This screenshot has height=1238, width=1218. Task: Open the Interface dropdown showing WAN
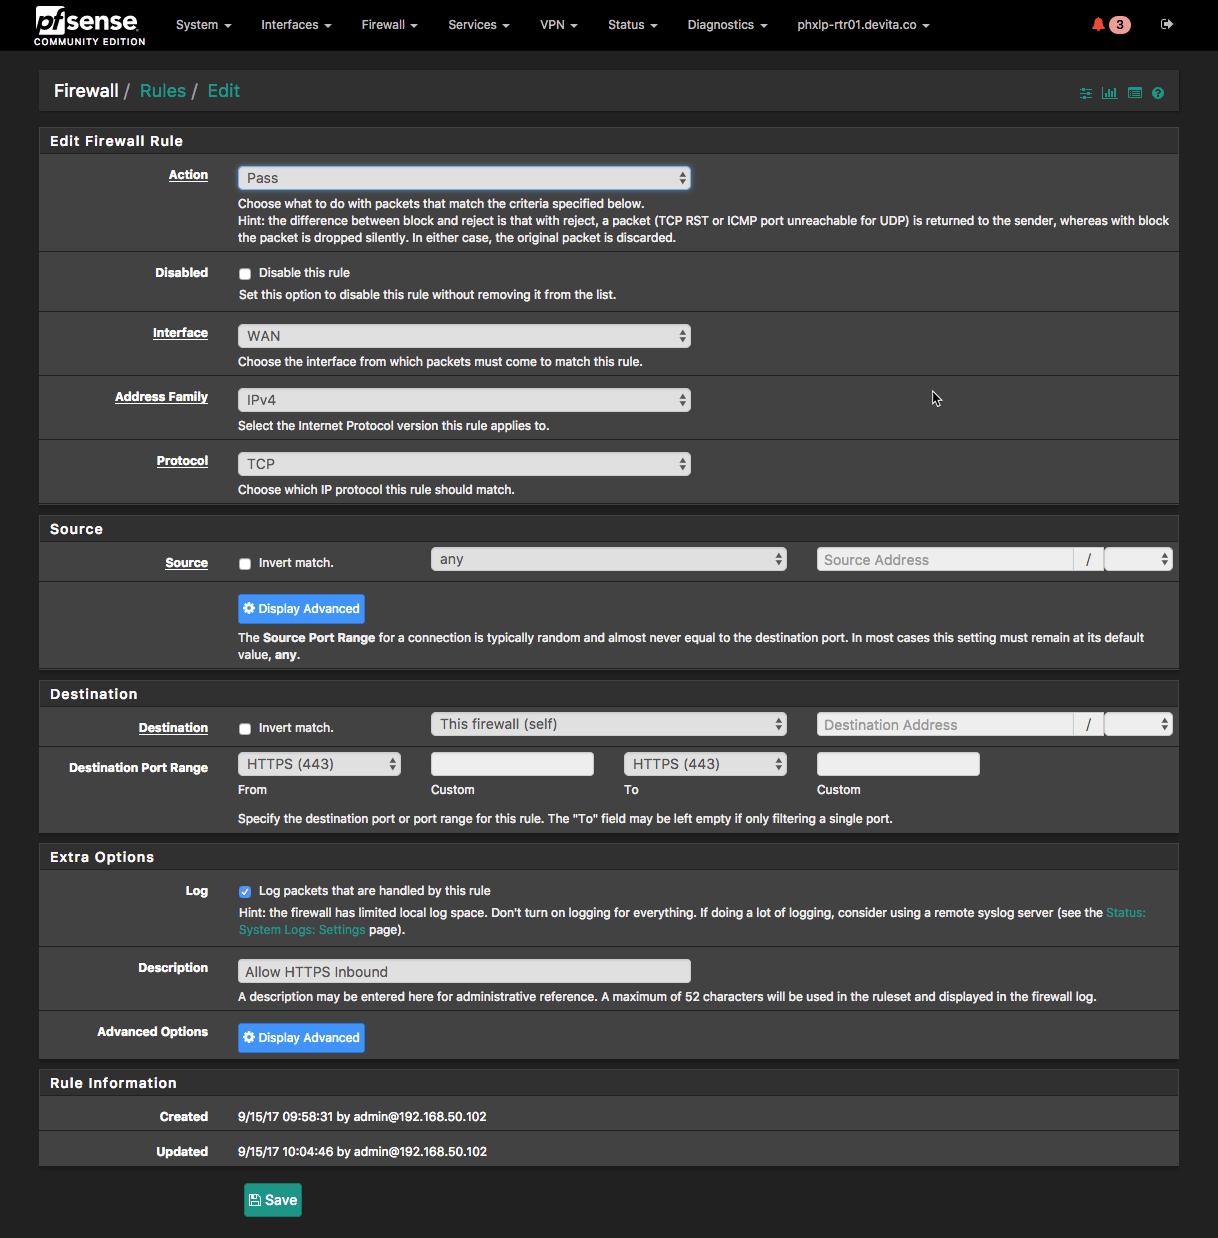coord(464,336)
